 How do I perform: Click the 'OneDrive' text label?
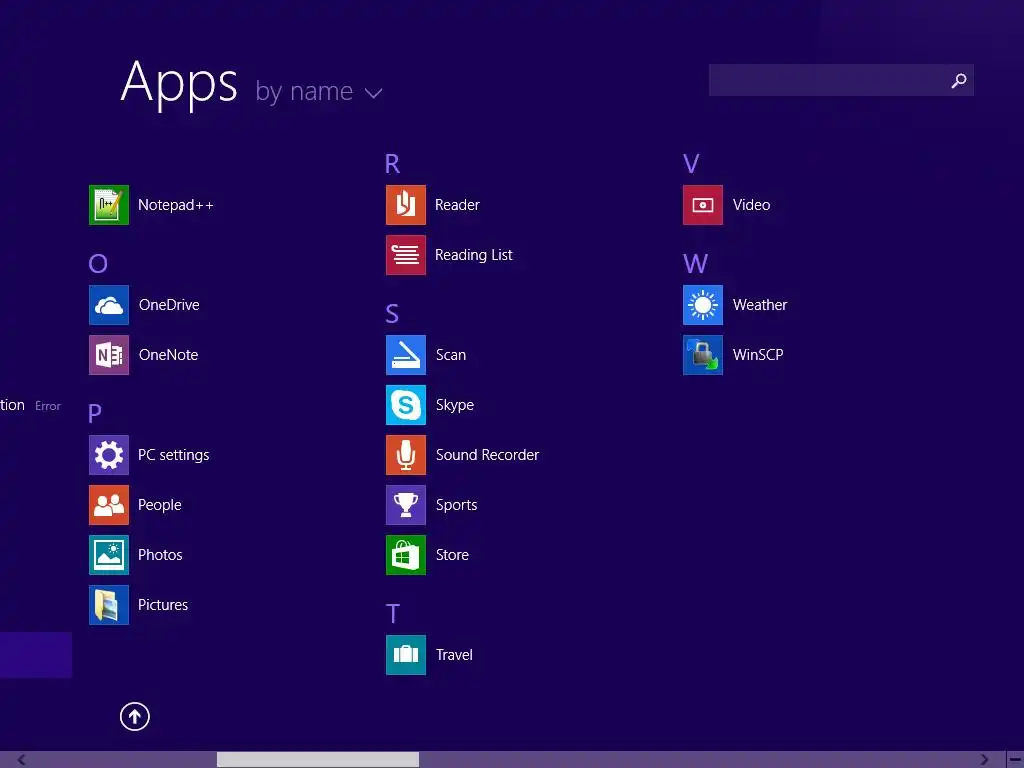click(169, 305)
